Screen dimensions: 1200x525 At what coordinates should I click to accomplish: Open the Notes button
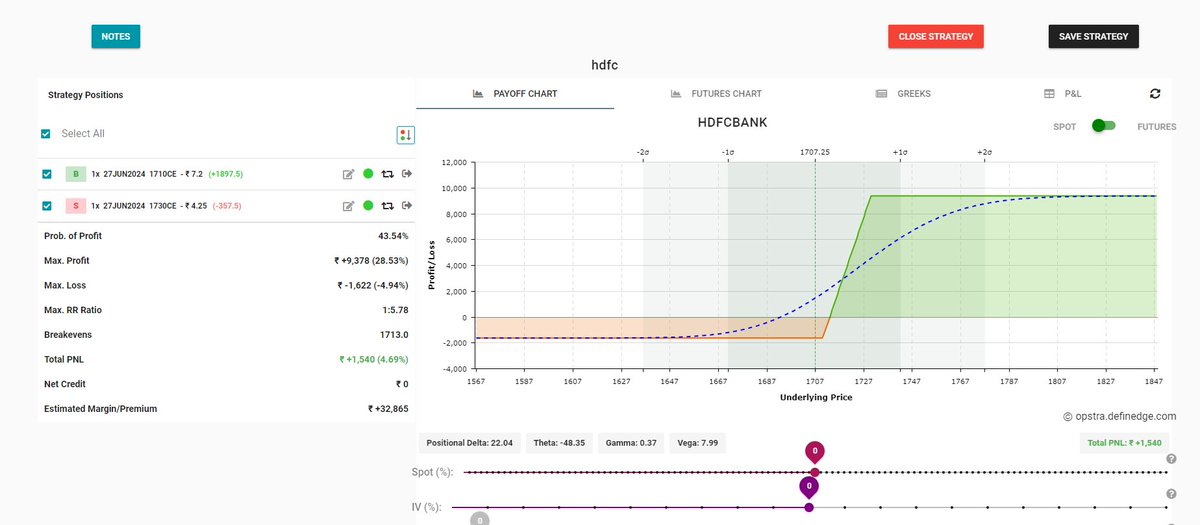point(116,36)
